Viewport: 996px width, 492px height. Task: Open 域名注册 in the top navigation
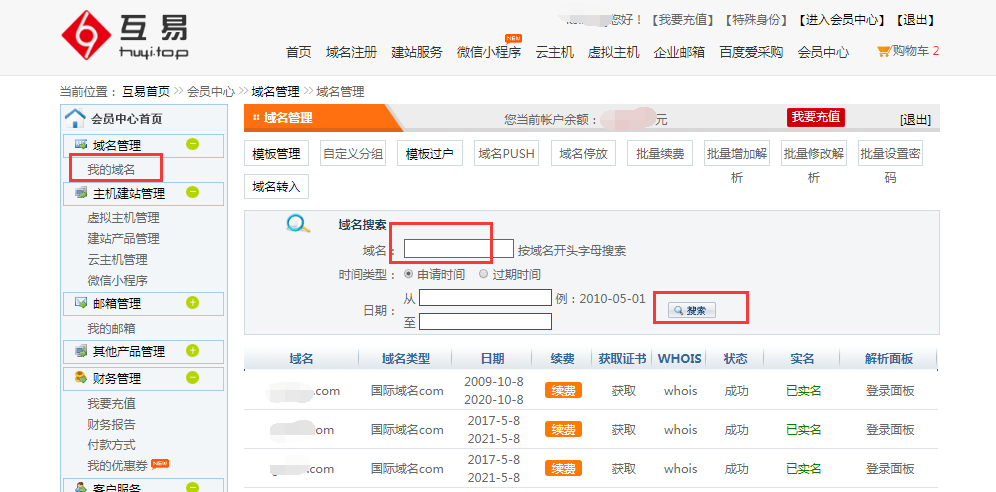(351, 52)
